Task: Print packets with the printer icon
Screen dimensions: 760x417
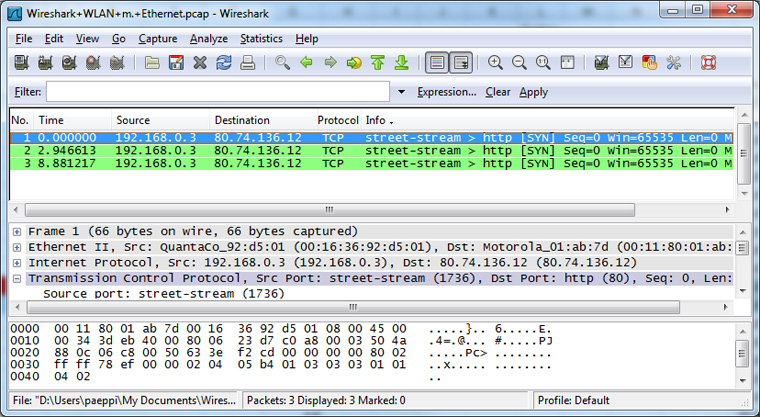Action: [x=248, y=63]
